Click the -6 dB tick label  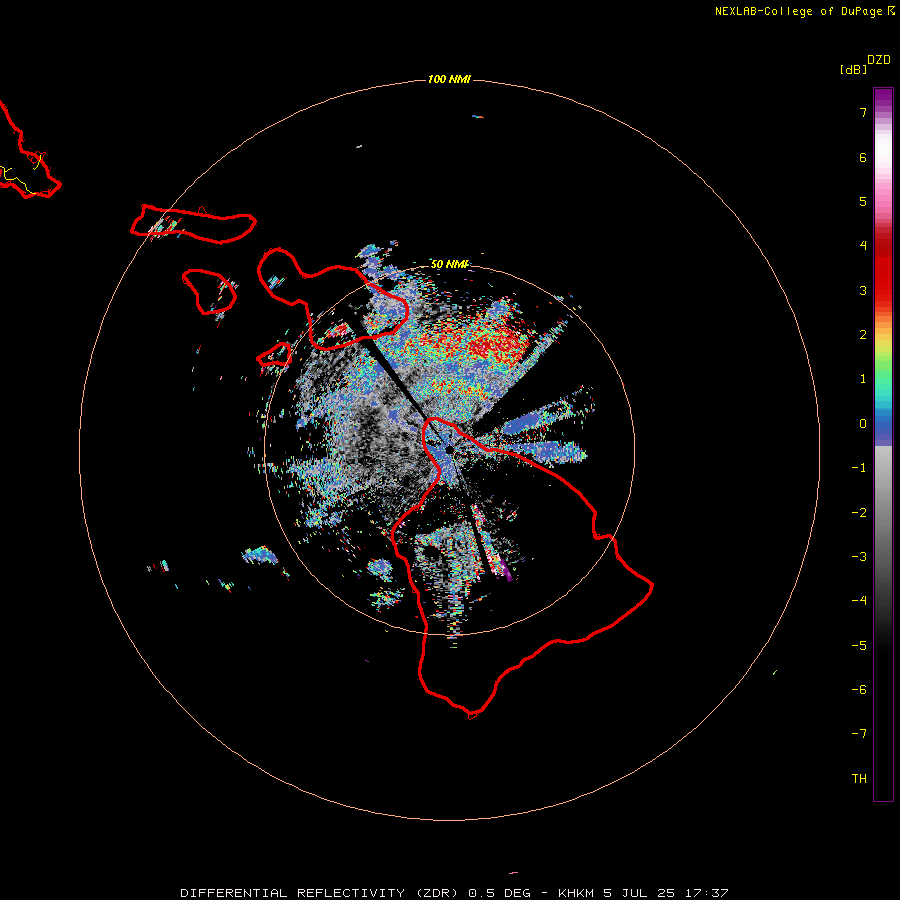pos(859,690)
